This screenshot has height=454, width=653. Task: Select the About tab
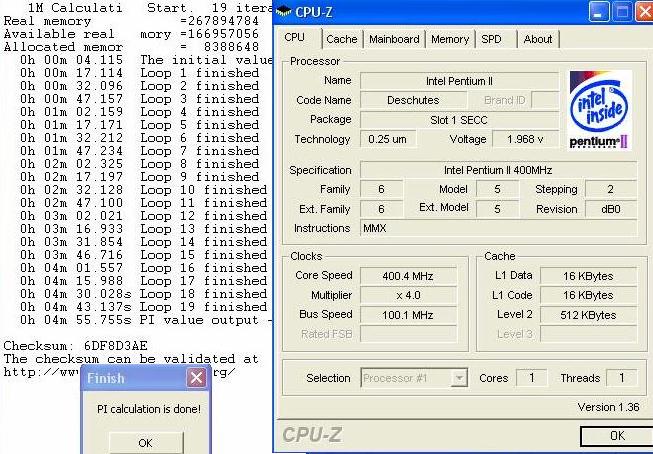coord(538,39)
